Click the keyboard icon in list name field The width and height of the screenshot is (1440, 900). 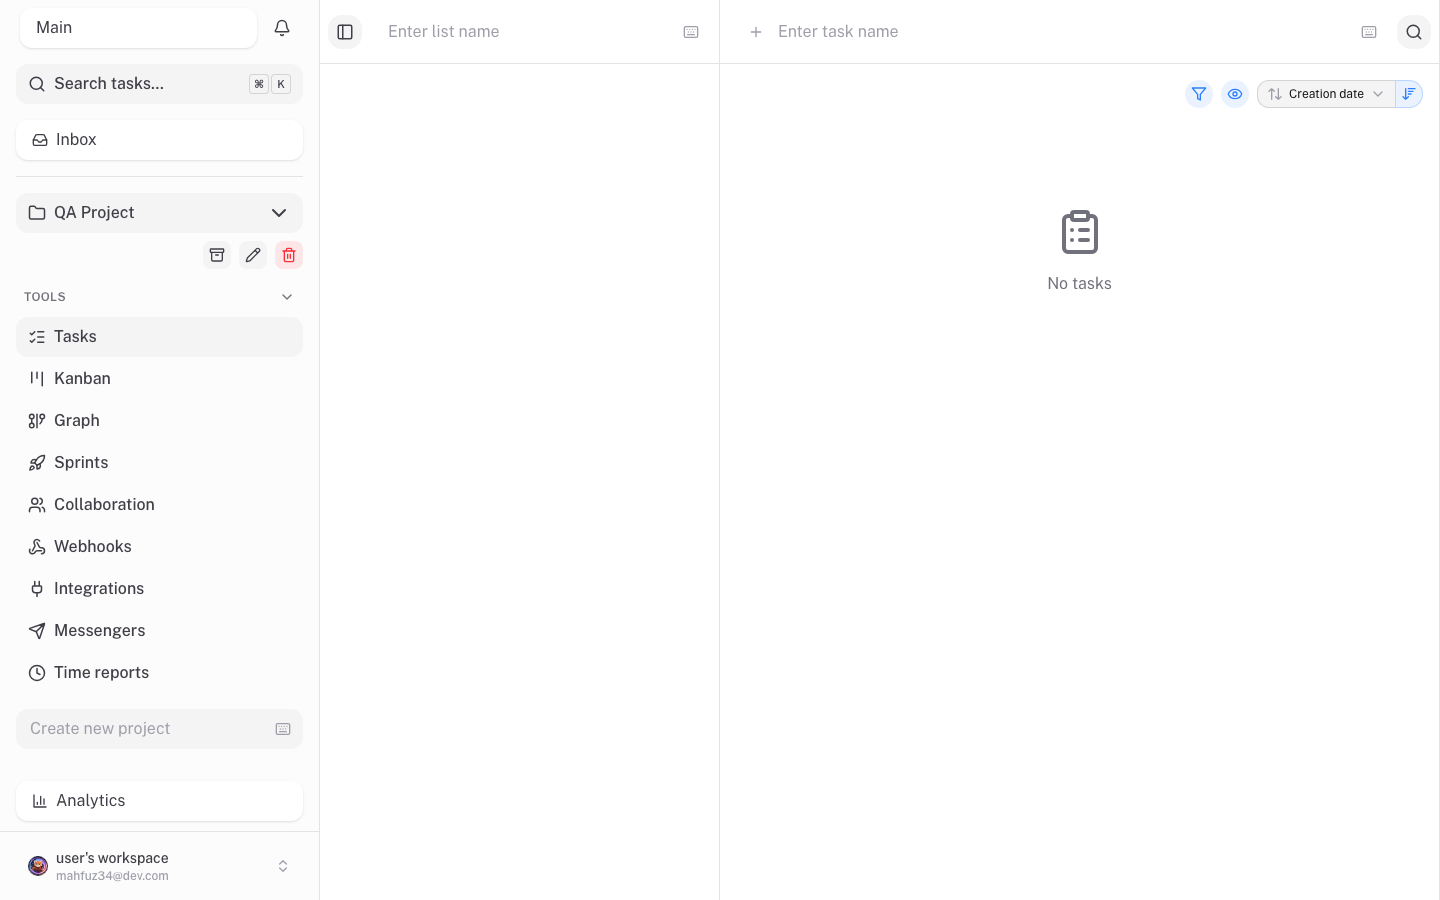(691, 32)
